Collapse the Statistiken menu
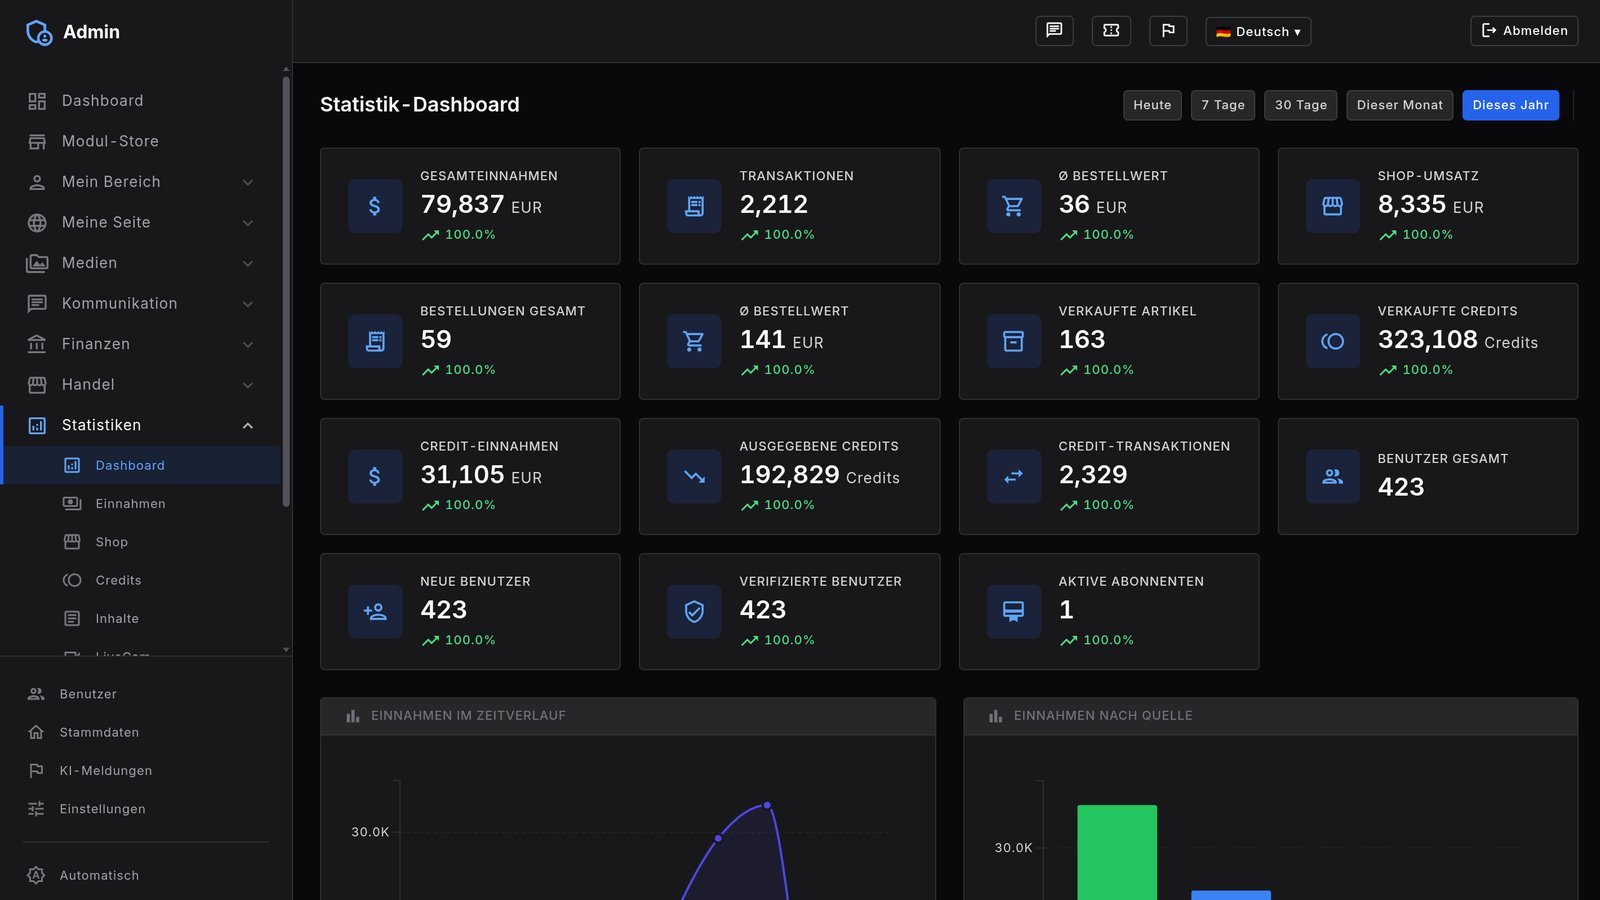1600x900 pixels. [141, 425]
